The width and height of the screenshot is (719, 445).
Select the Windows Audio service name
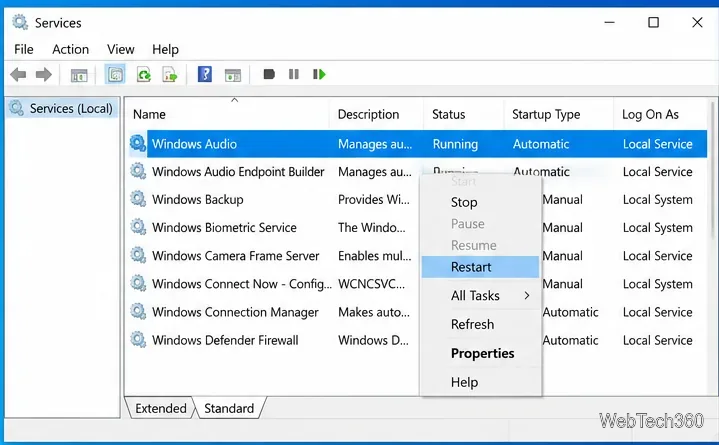[x=194, y=144]
